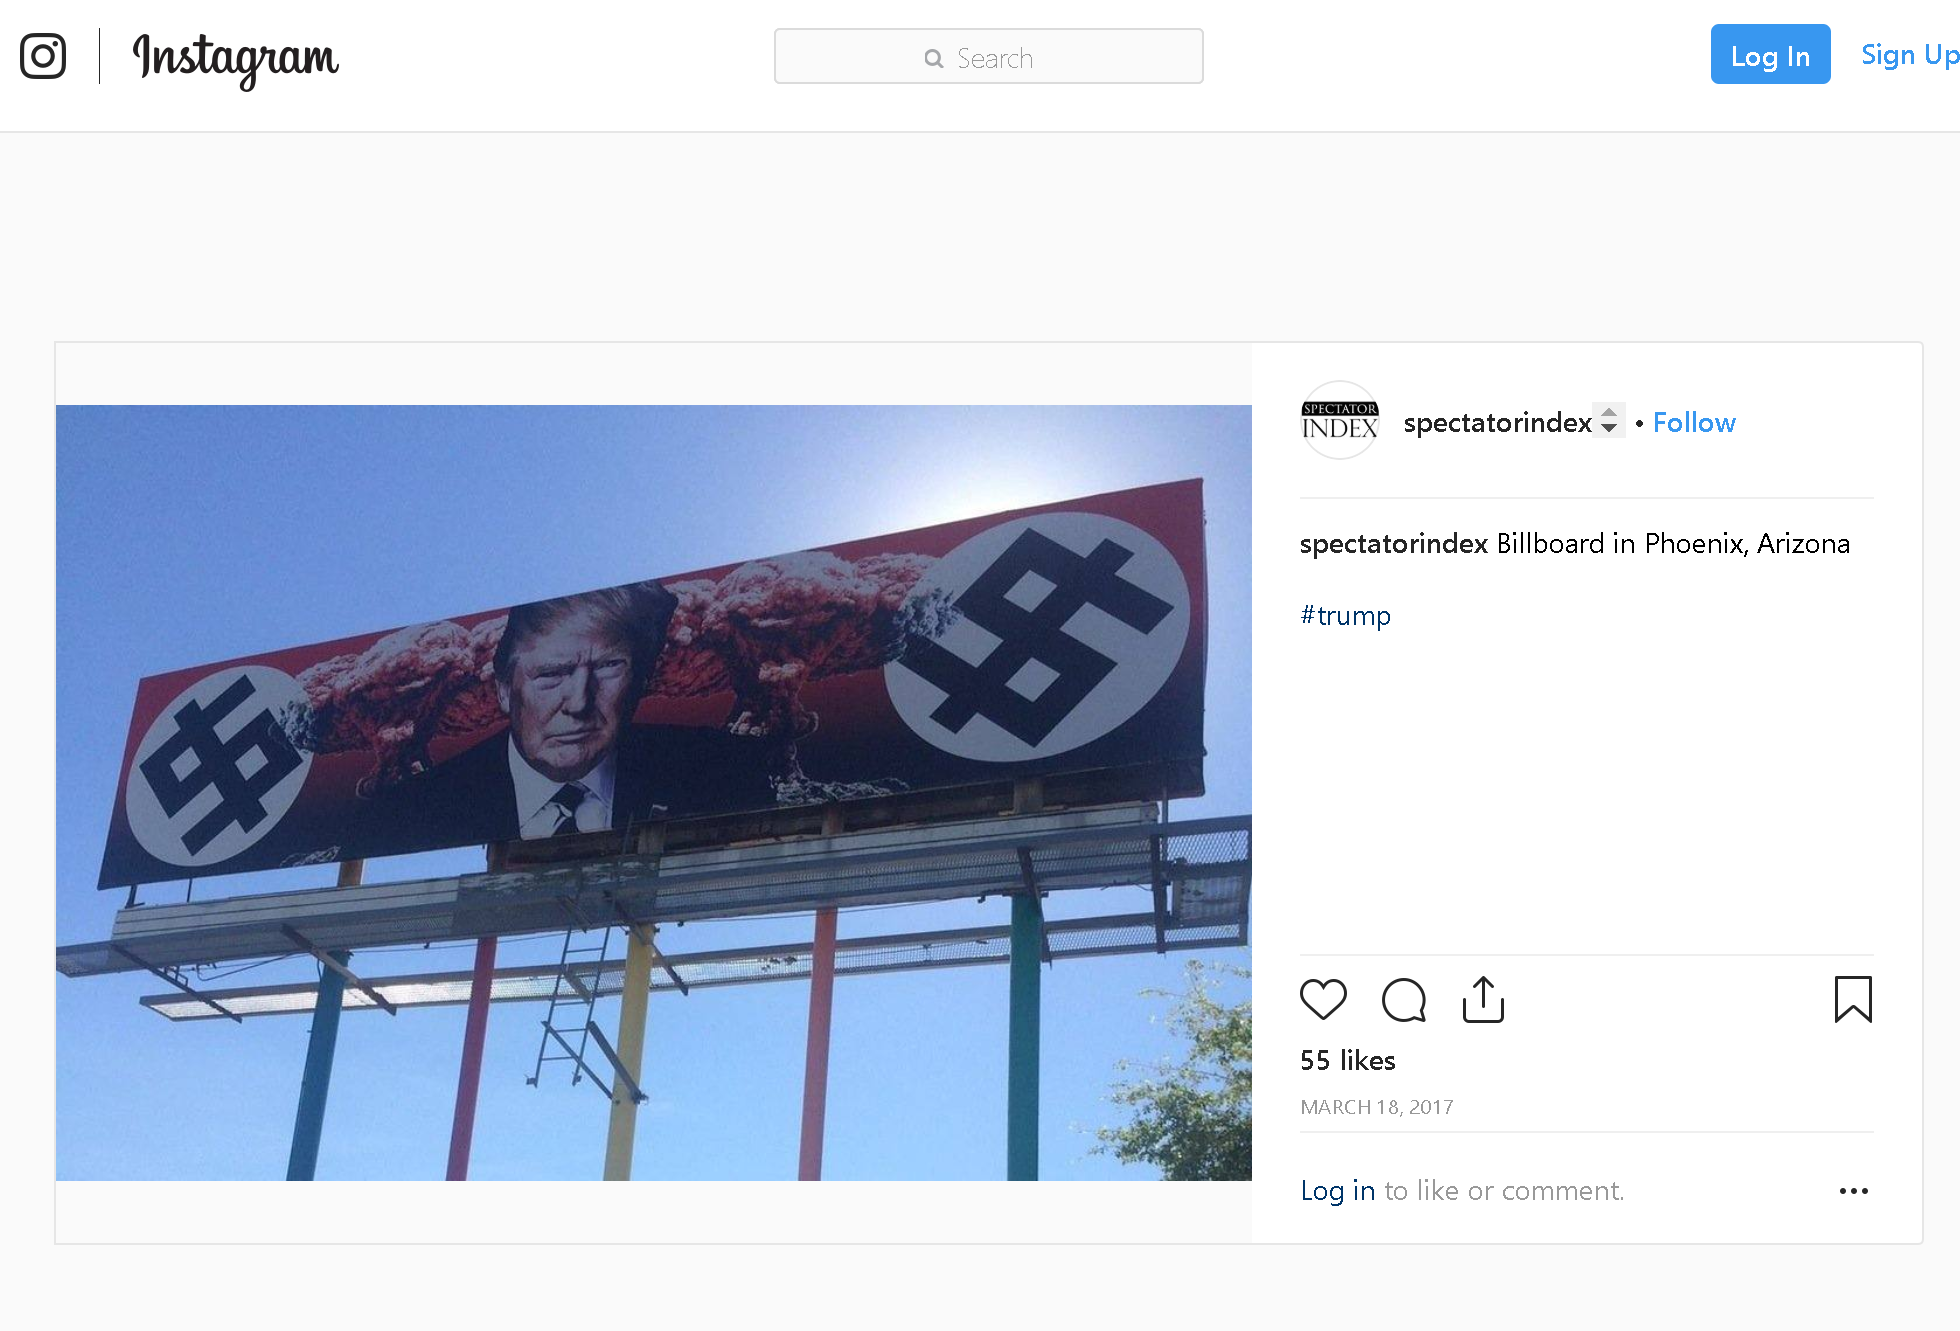
Task: Open the #trump hashtag link
Action: [1345, 616]
